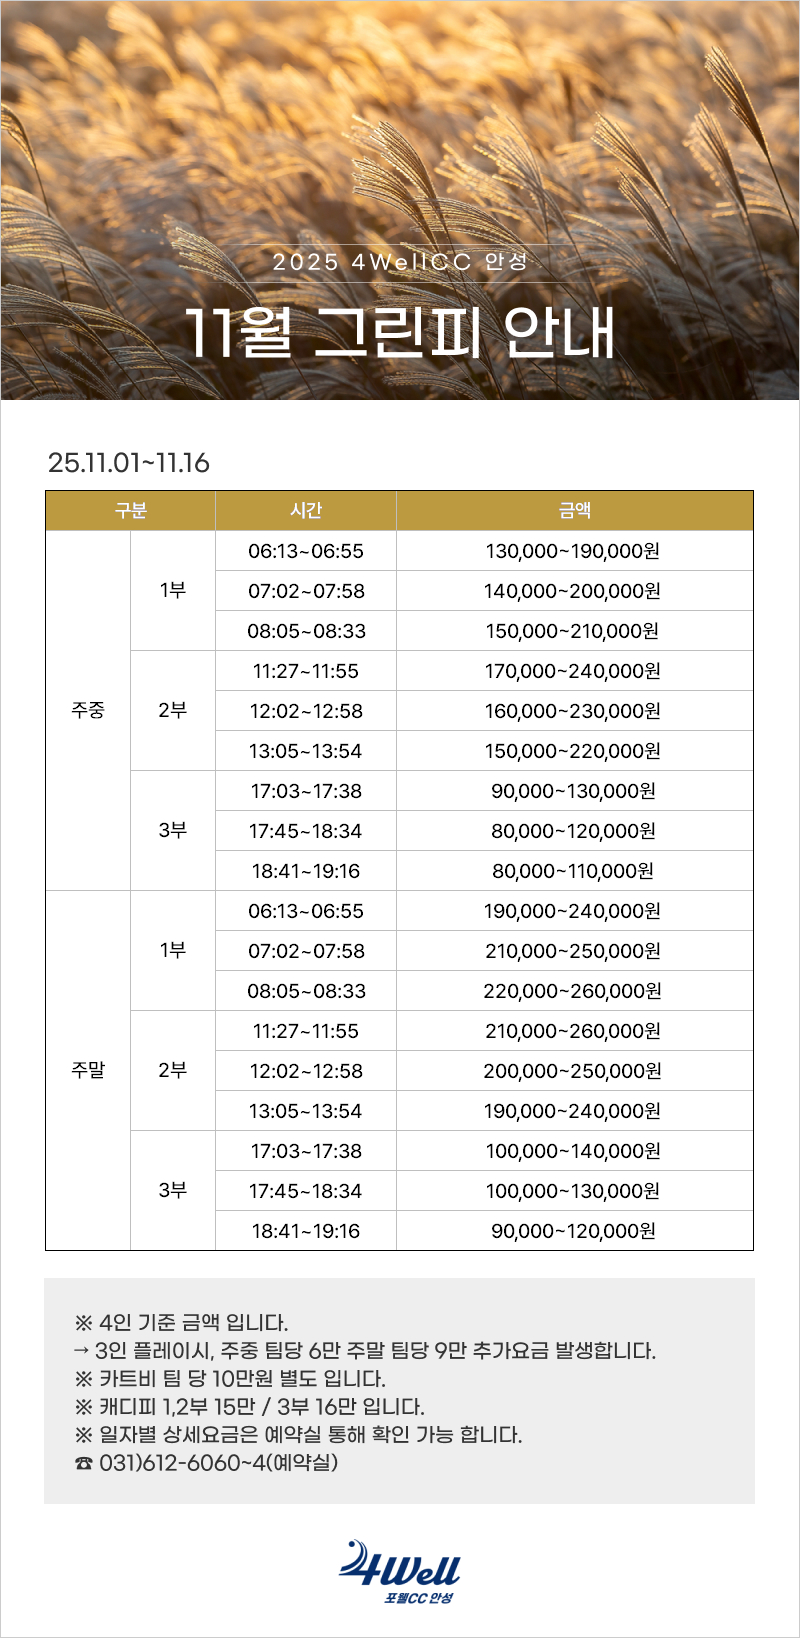Click the '주말' row label
The image size is (800, 1638).
click(88, 1071)
